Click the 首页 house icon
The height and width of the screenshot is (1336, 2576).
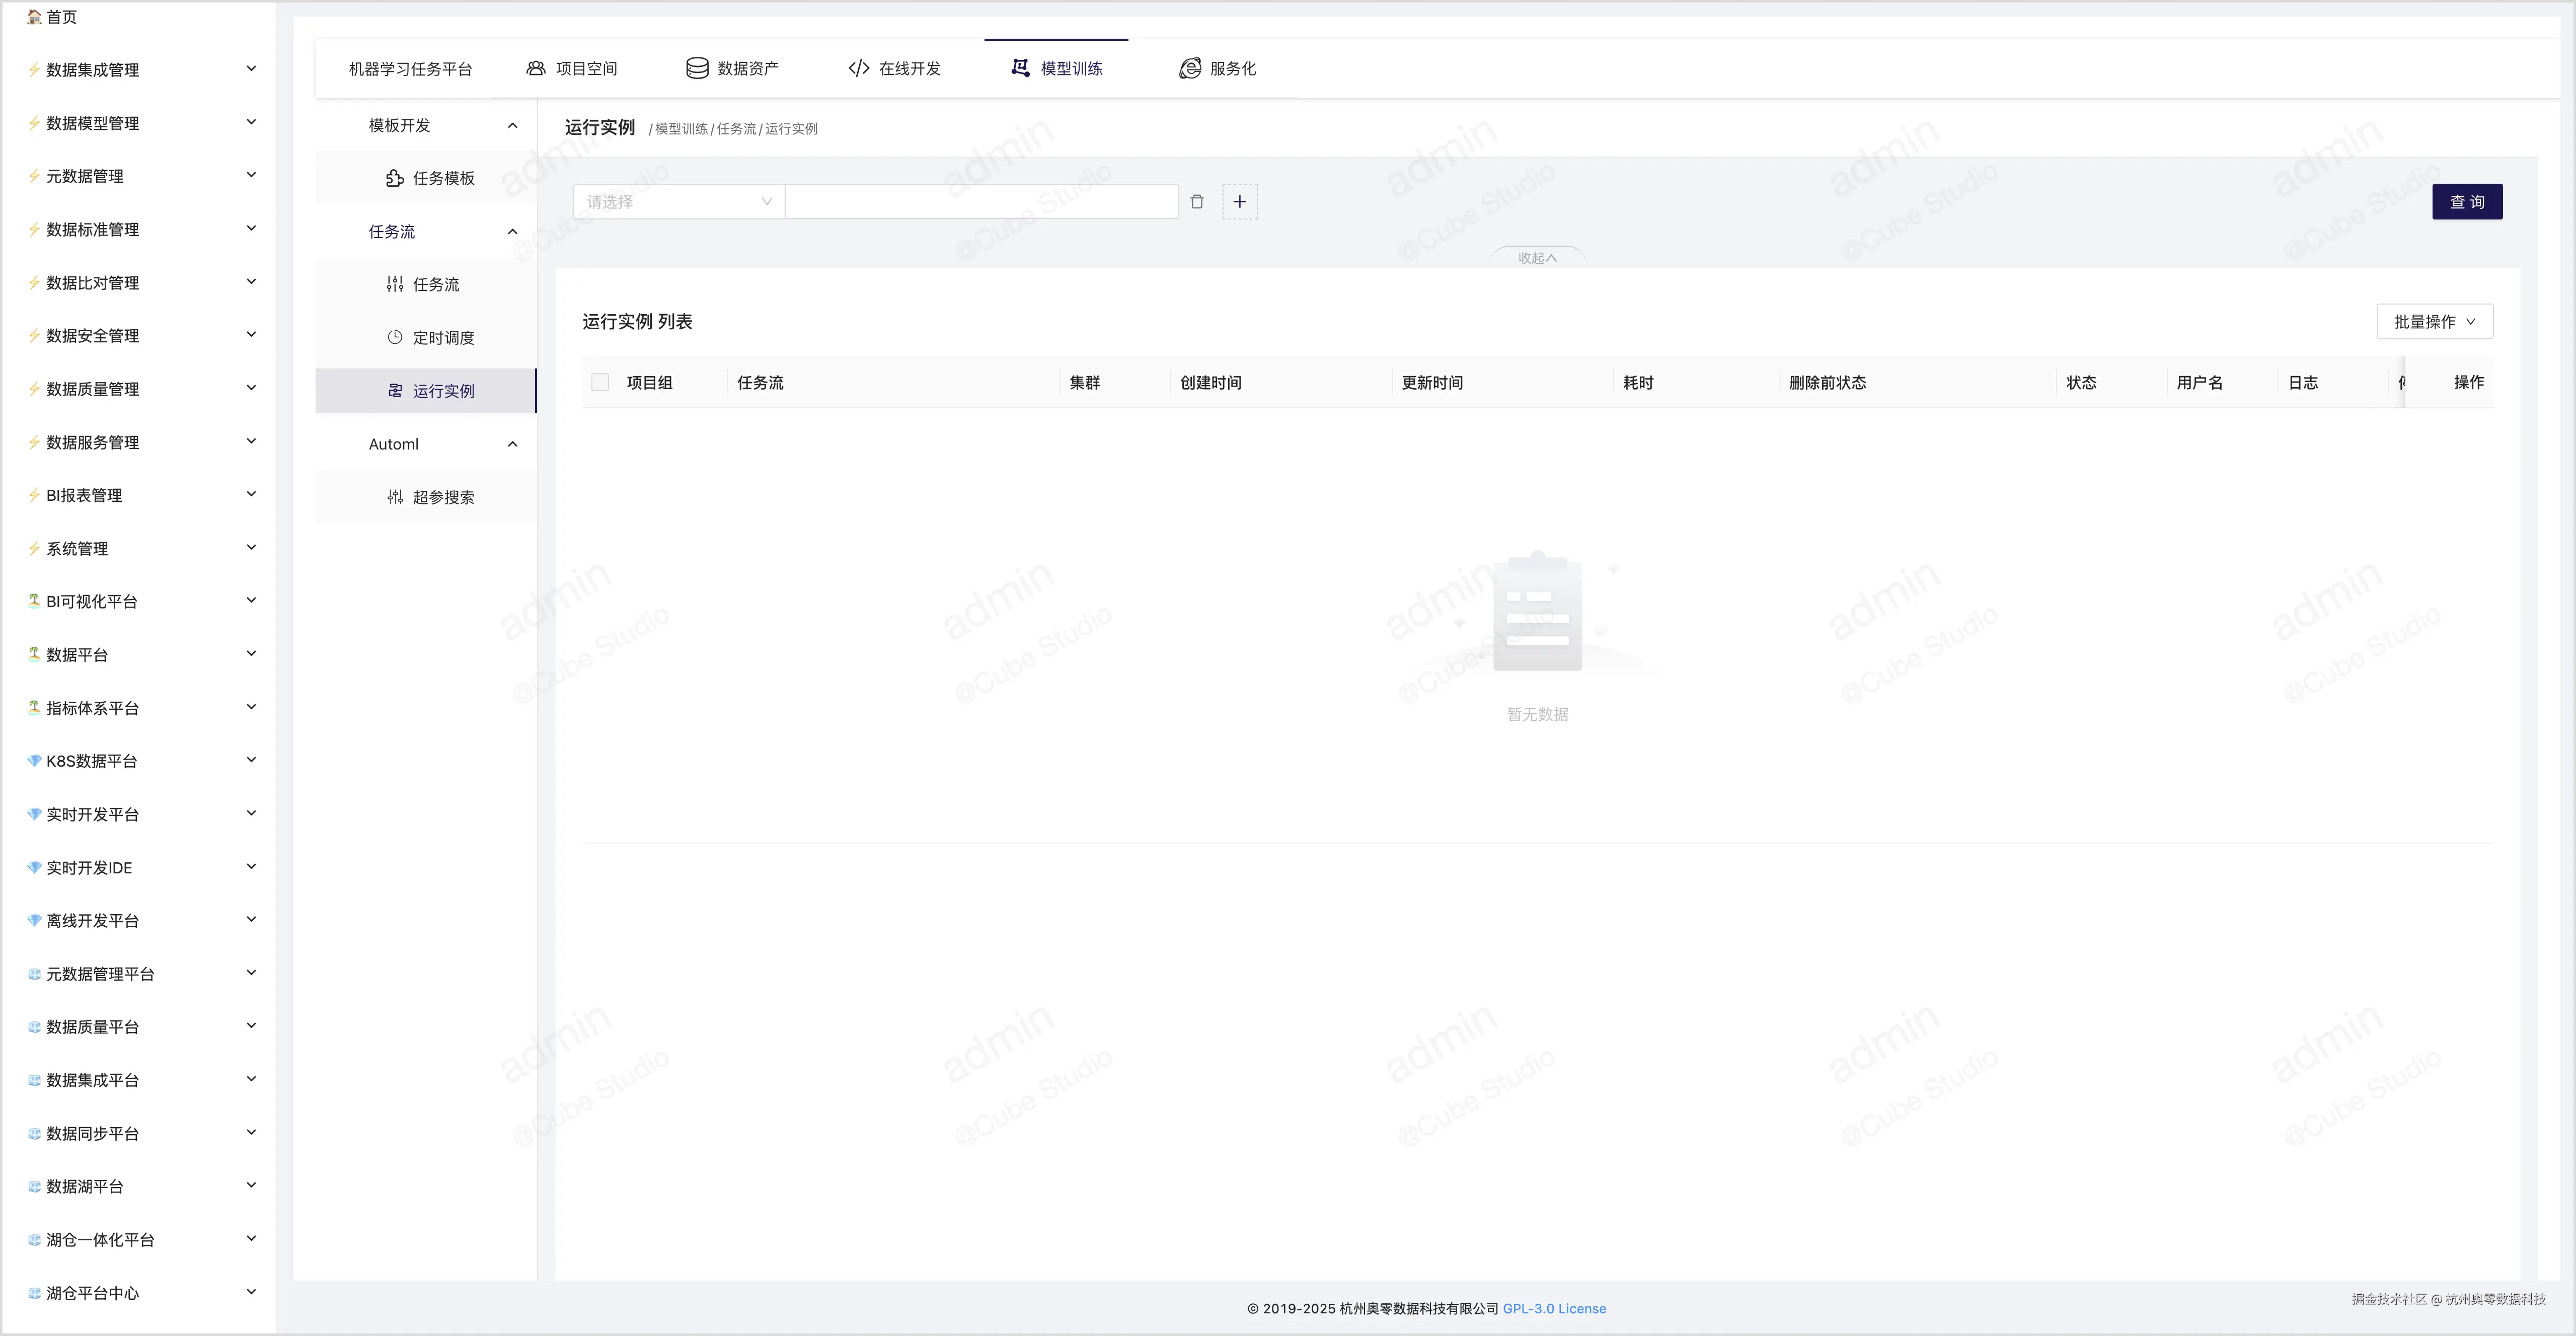[34, 16]
